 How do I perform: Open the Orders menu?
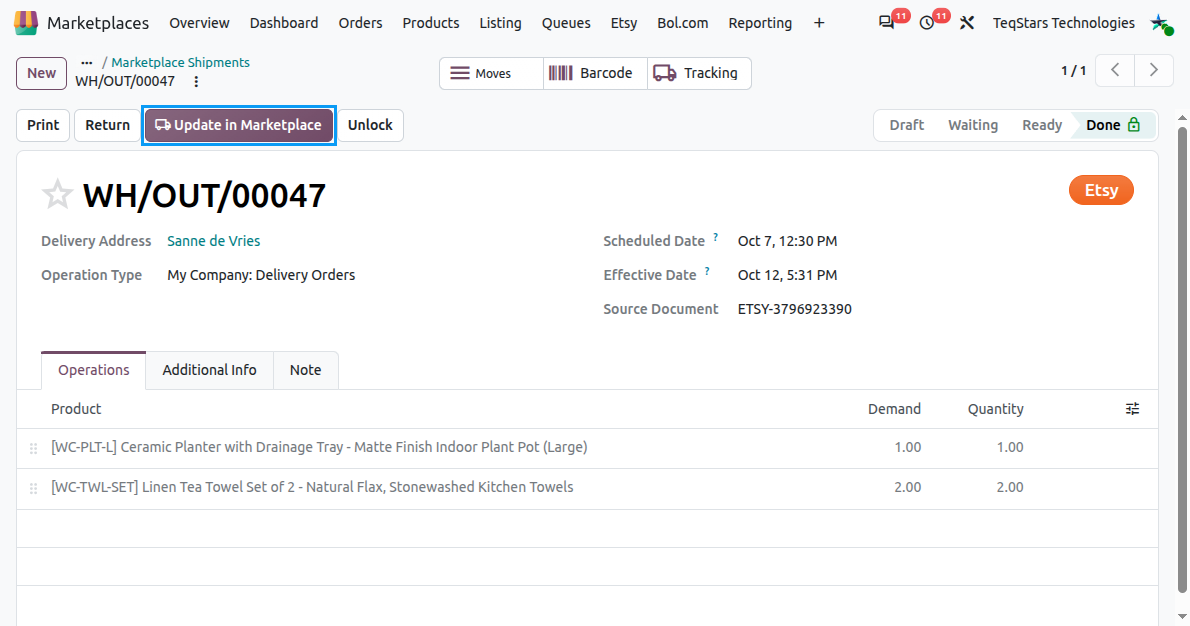tap(360, 23)
